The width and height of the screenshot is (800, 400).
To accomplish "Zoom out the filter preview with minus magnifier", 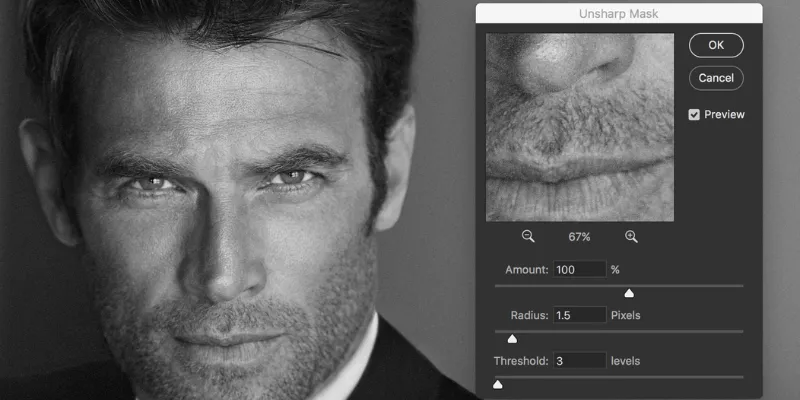I will 528,237.
